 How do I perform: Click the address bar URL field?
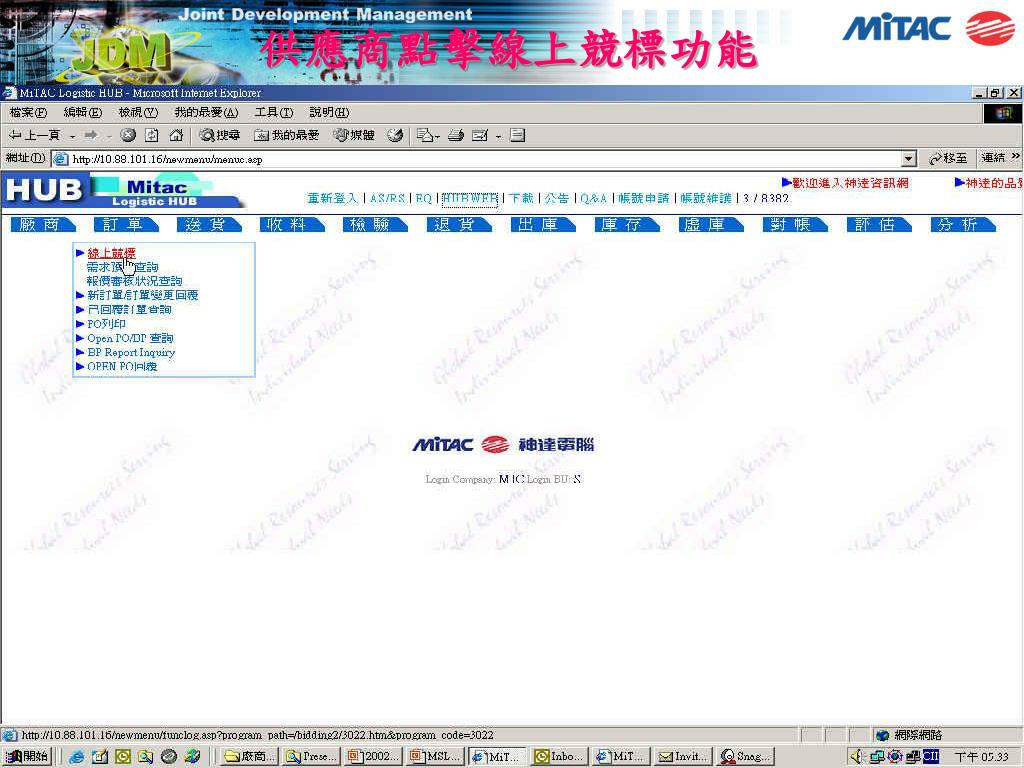click(483, 159)
